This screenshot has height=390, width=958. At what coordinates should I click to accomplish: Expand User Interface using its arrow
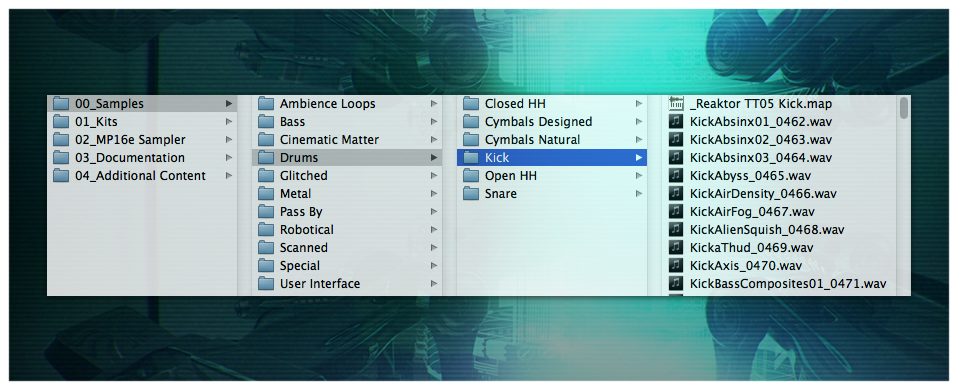[x=434, y=284]
